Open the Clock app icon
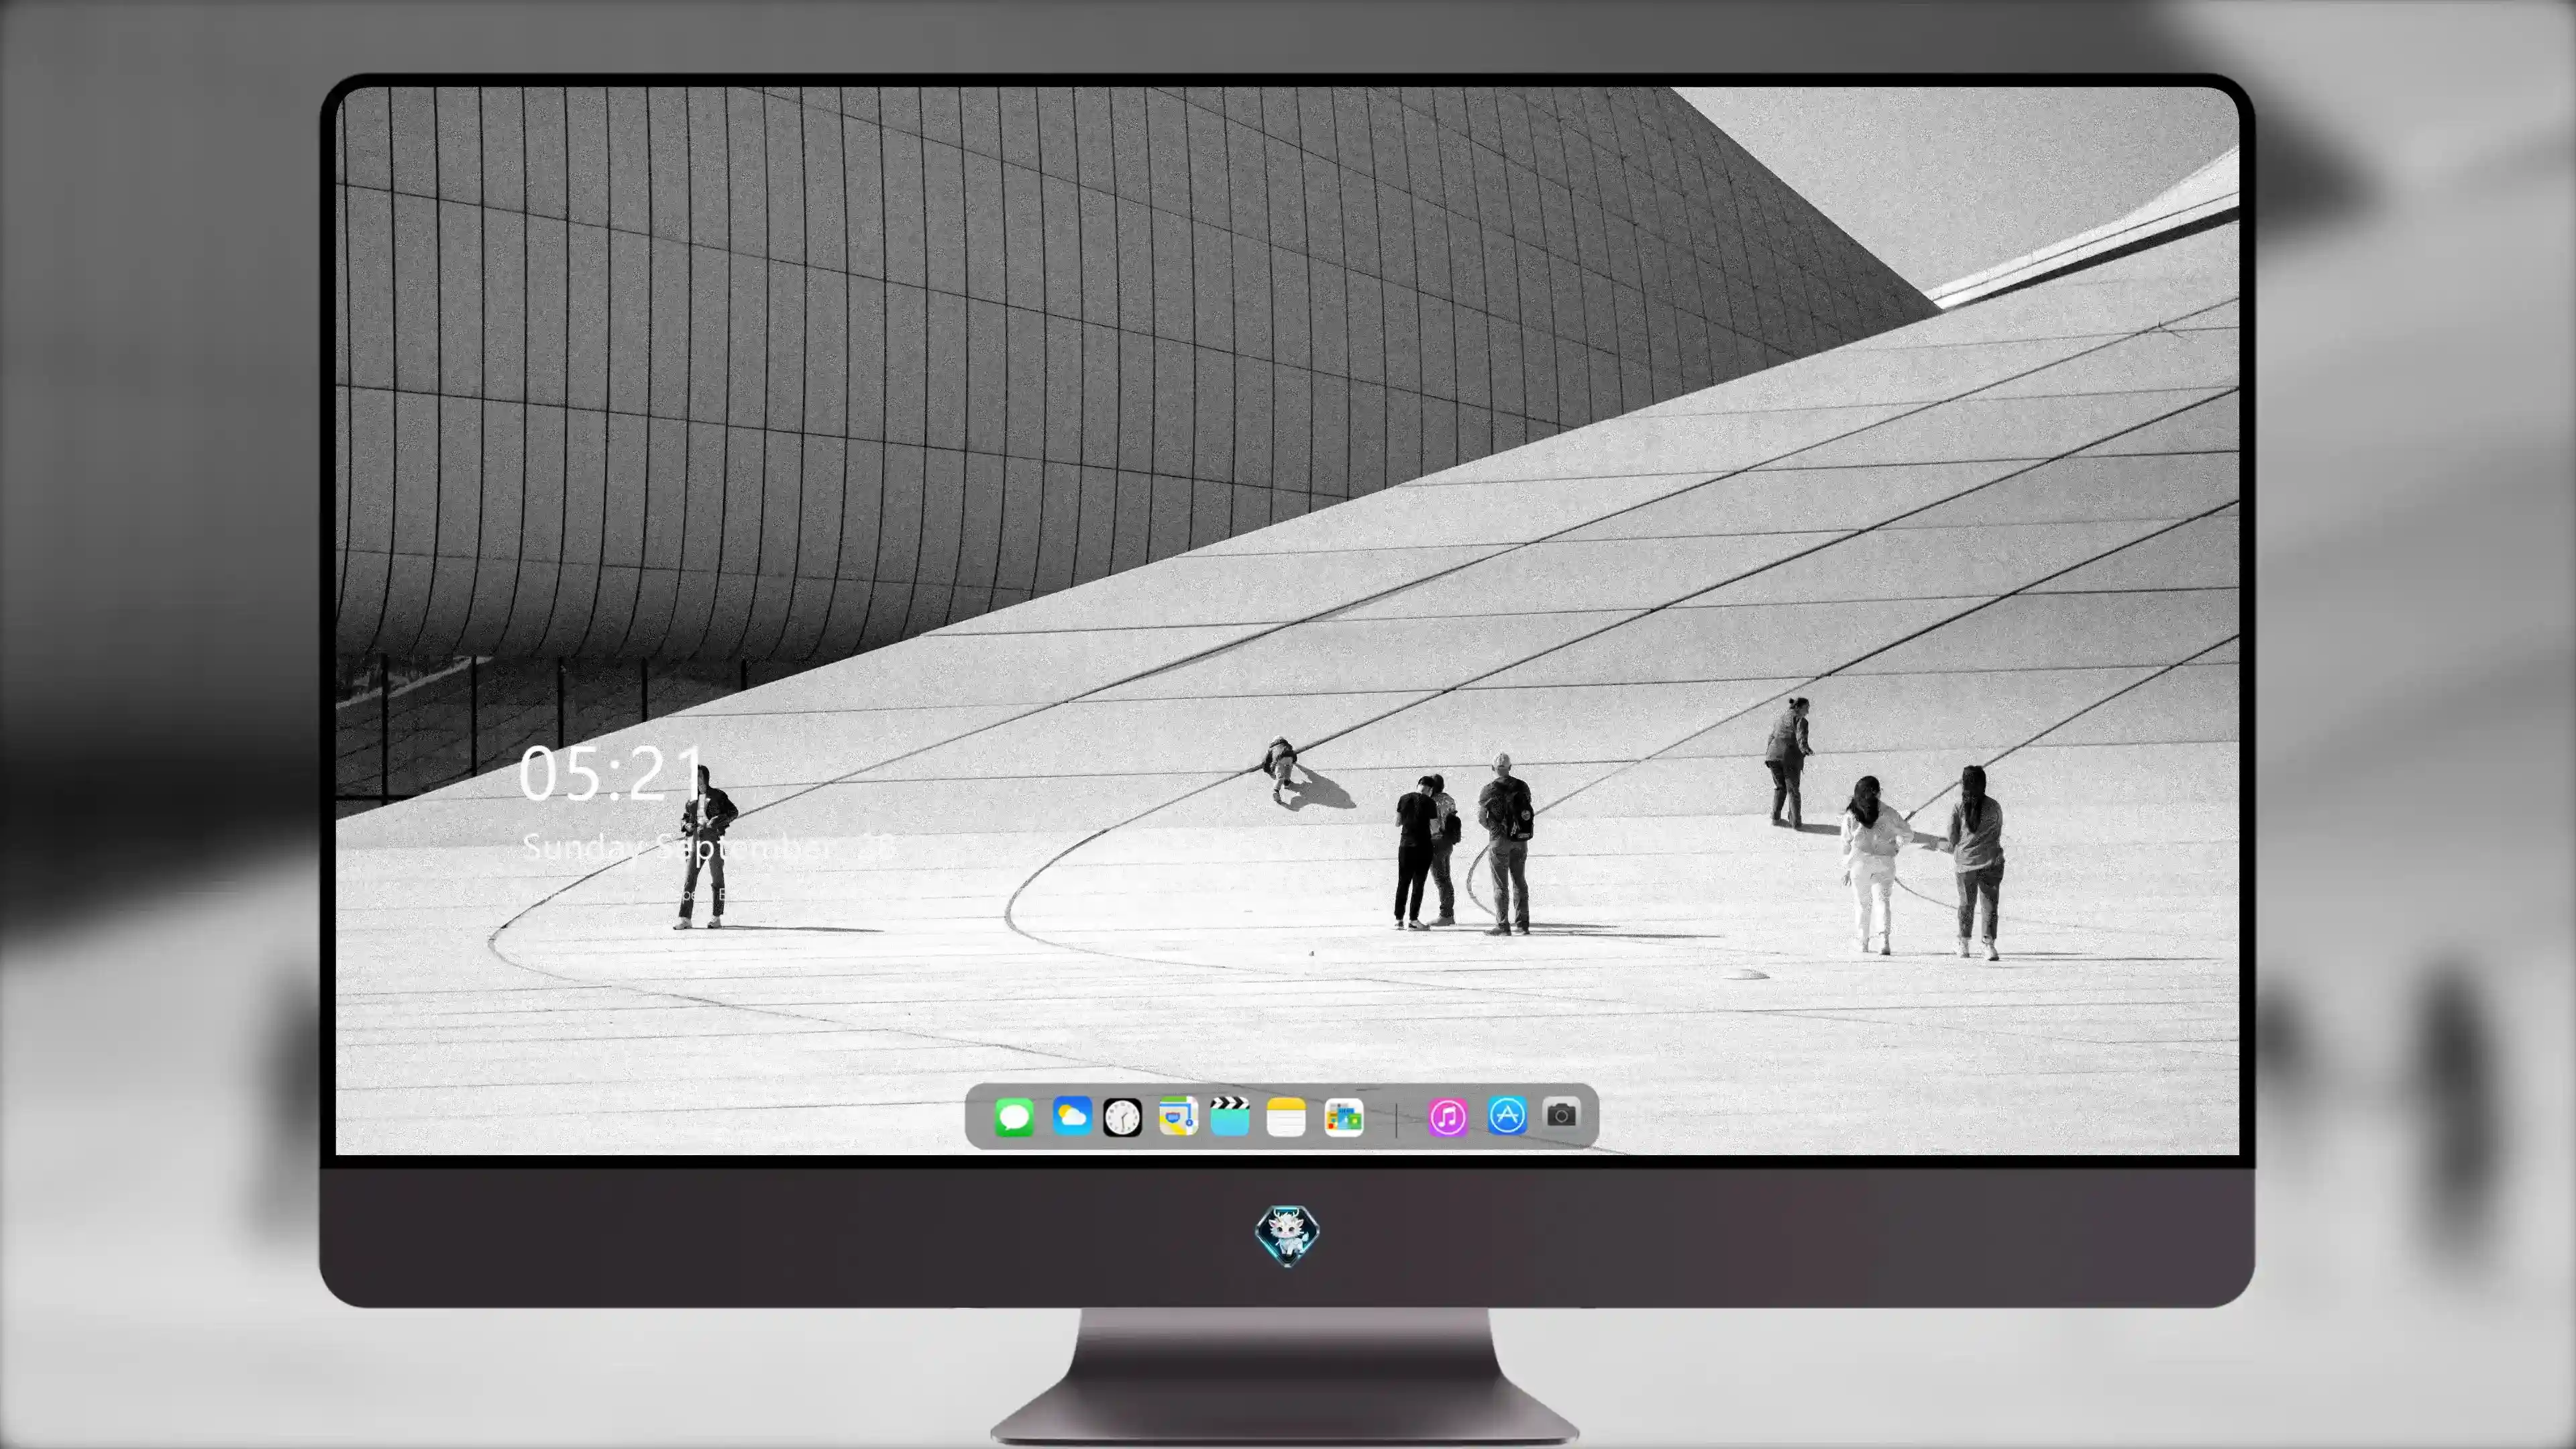The height and width of the screenshot is (1449, 2576). click(1122, 1117)
